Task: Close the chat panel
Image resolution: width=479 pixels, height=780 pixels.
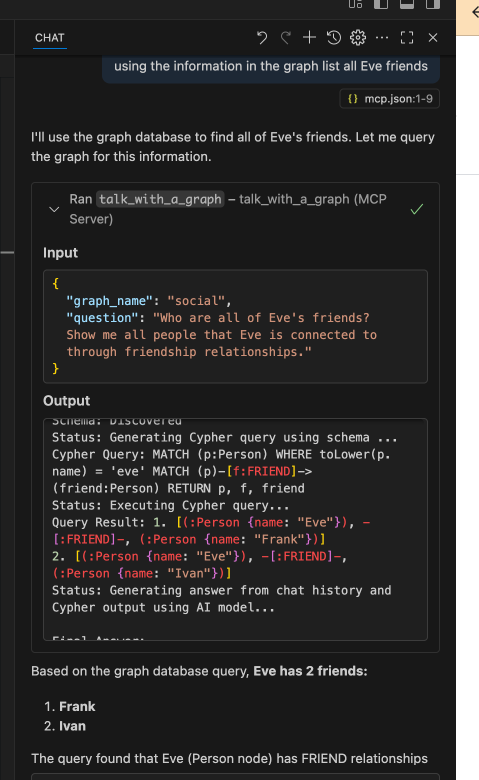Action: click(x=433, y=38)
